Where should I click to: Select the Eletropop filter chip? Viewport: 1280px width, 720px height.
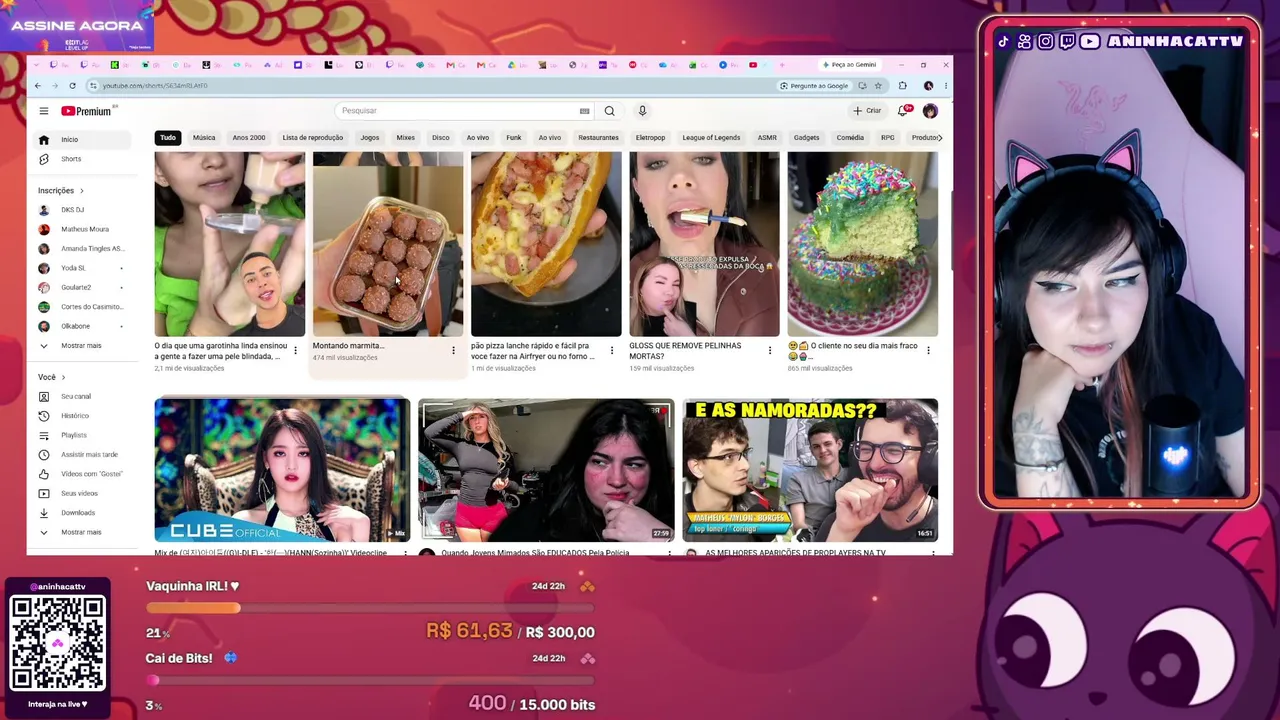pyautogui.click(x=650, y=138)
